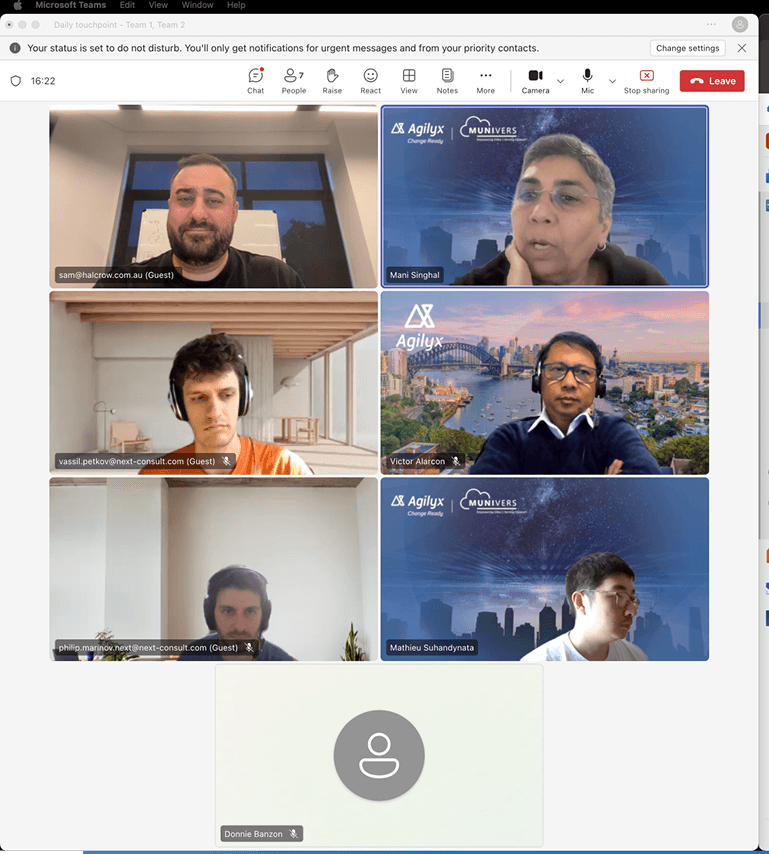769x854 pixels.
Task: Open the React emoji picker
Action: (370, 81)
